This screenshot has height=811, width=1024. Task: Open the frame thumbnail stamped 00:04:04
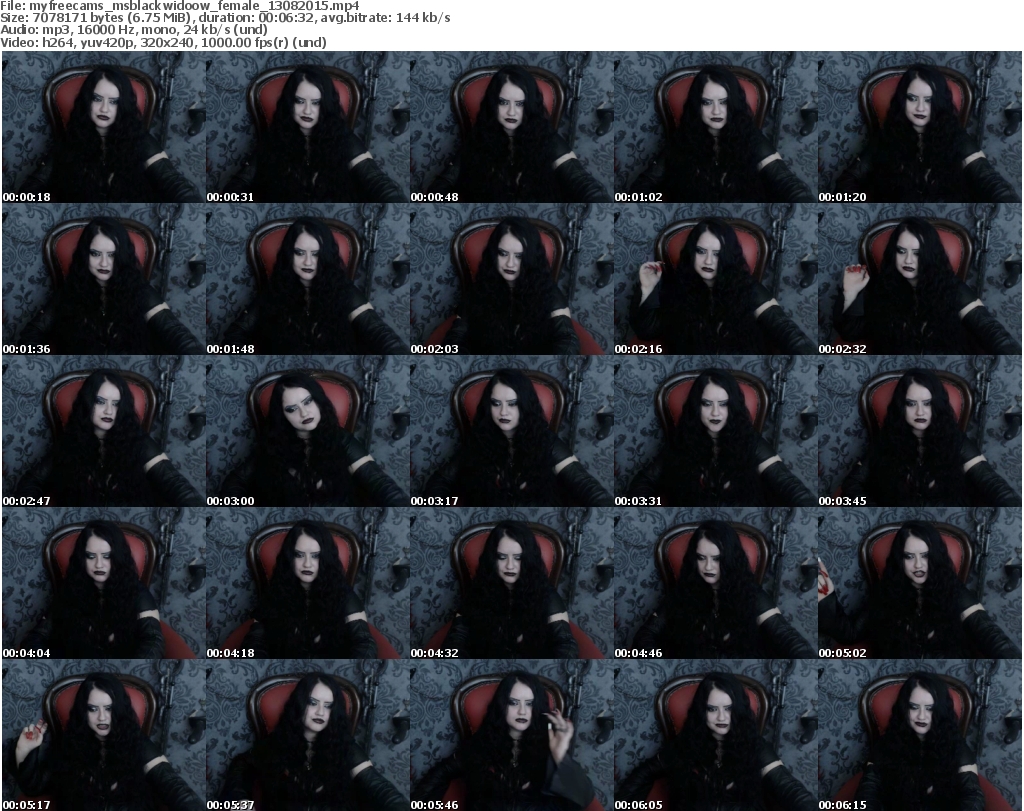coord(104,583)
